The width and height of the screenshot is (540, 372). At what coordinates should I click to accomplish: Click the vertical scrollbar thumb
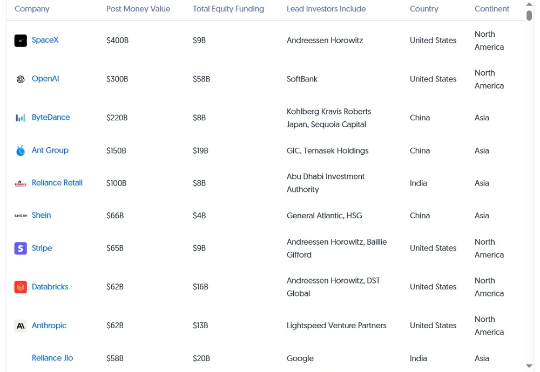click(529, 16)
